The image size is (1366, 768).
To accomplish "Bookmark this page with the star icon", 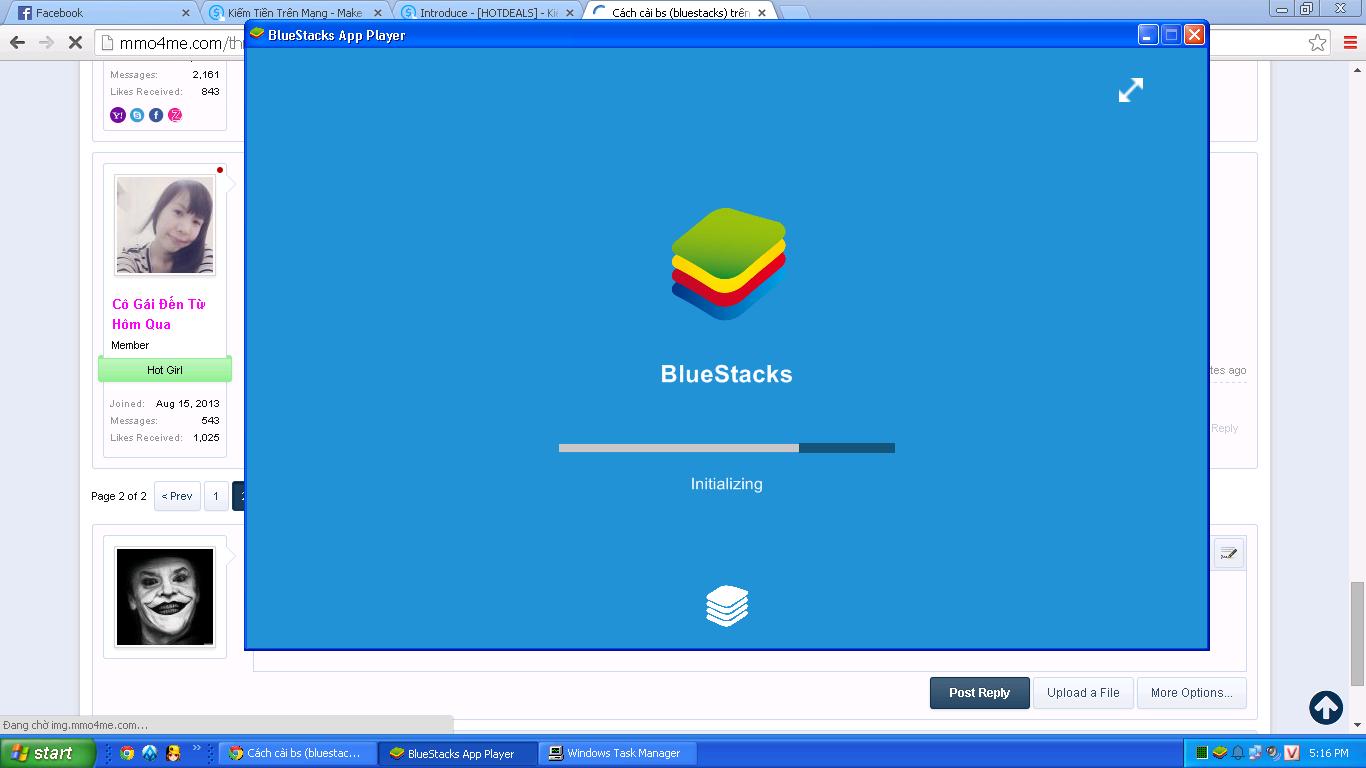I will (1318, 42).
